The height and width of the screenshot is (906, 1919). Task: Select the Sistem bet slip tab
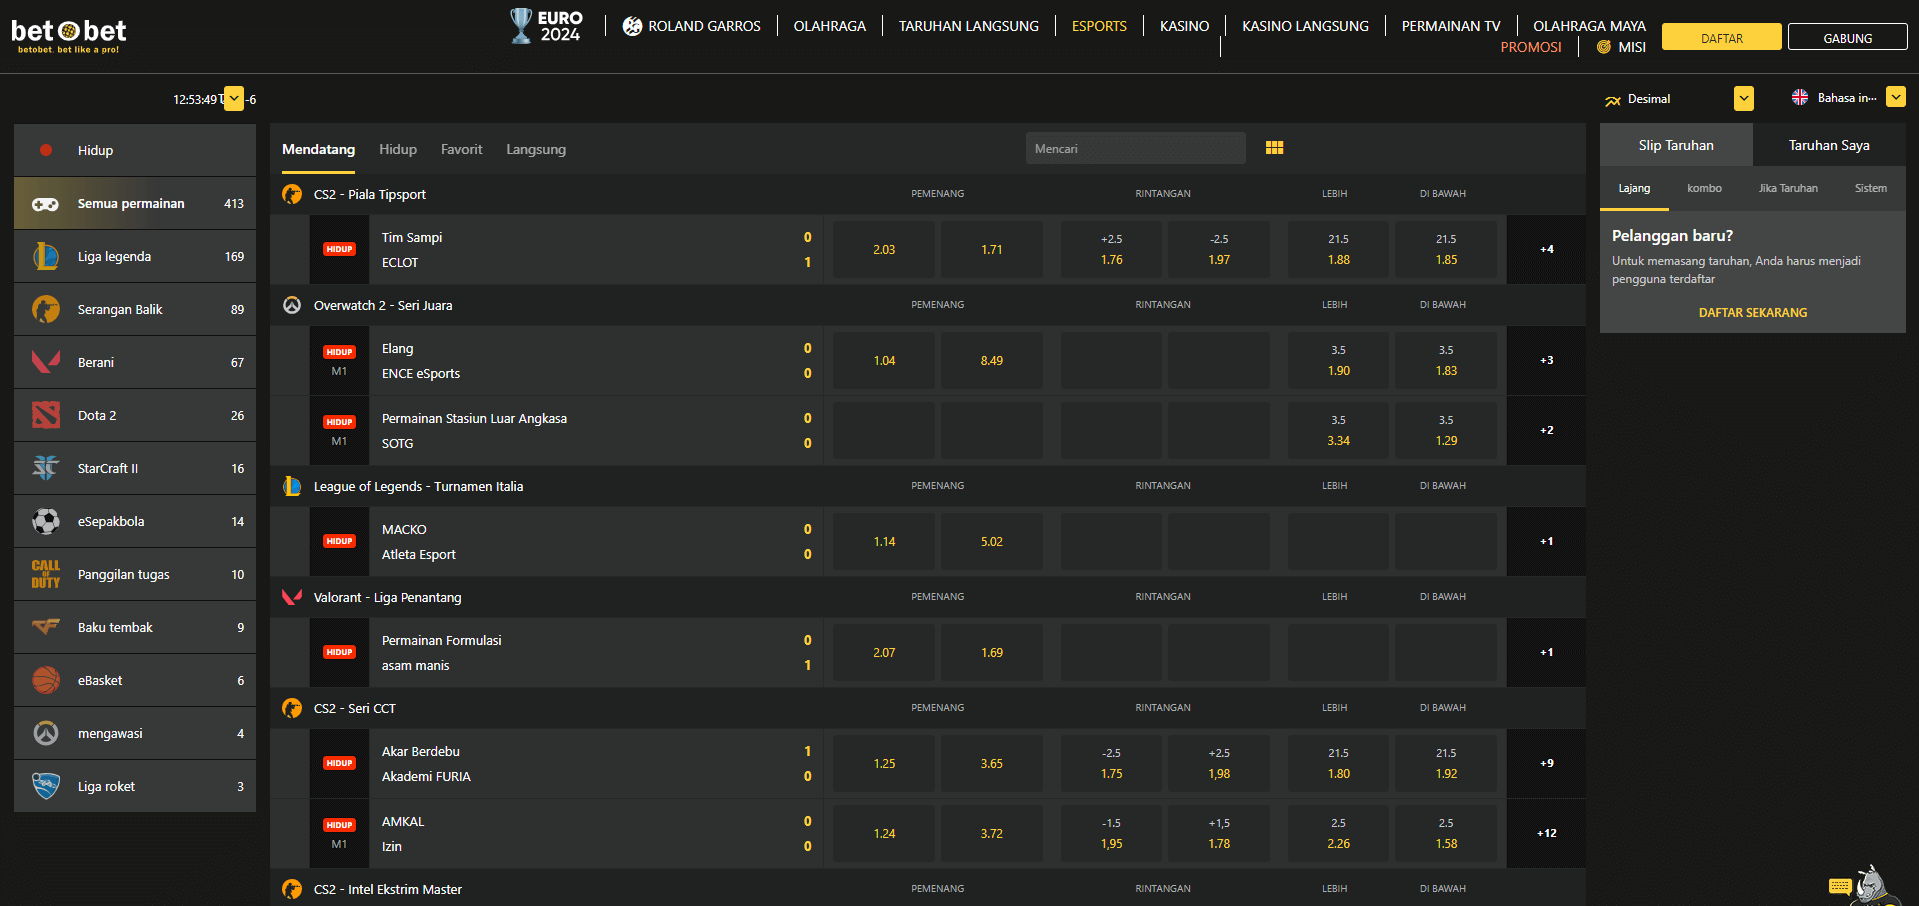[x=1870, y=188]
